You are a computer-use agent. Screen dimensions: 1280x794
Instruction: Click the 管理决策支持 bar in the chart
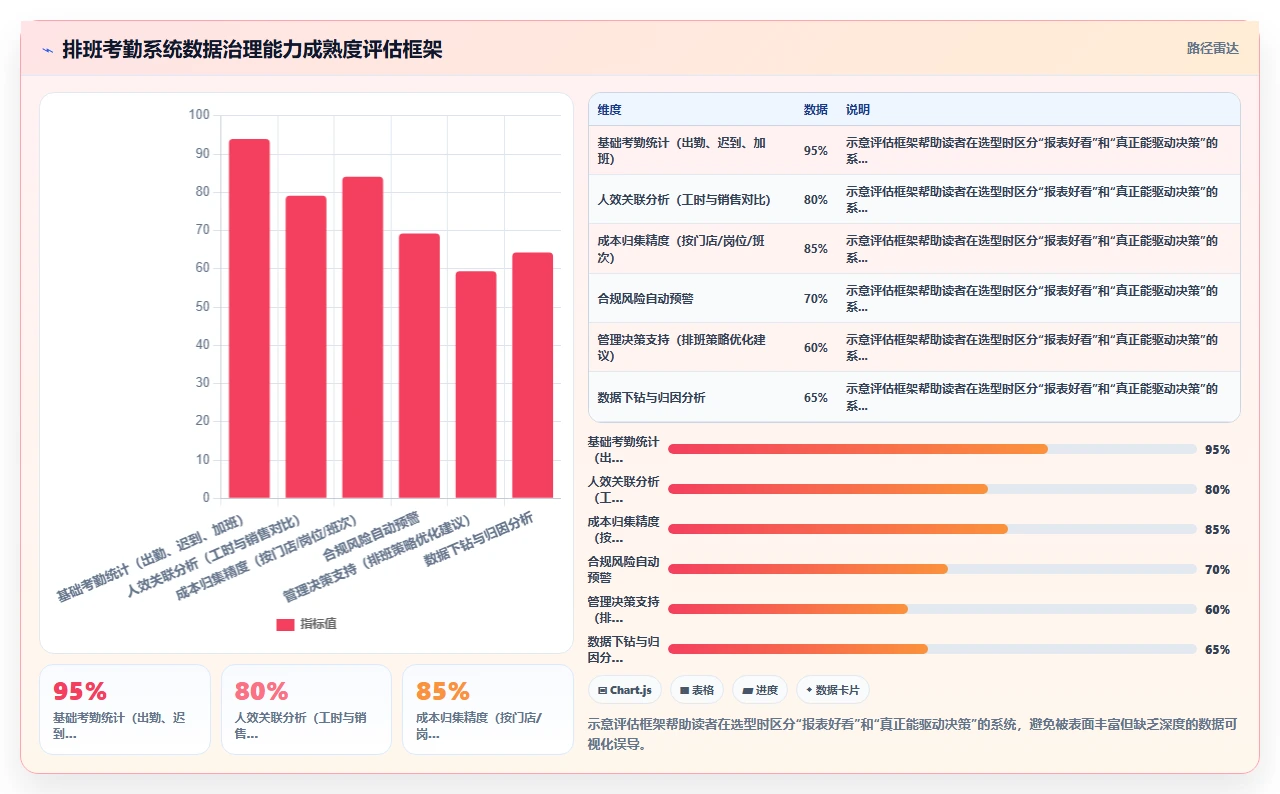476,385
